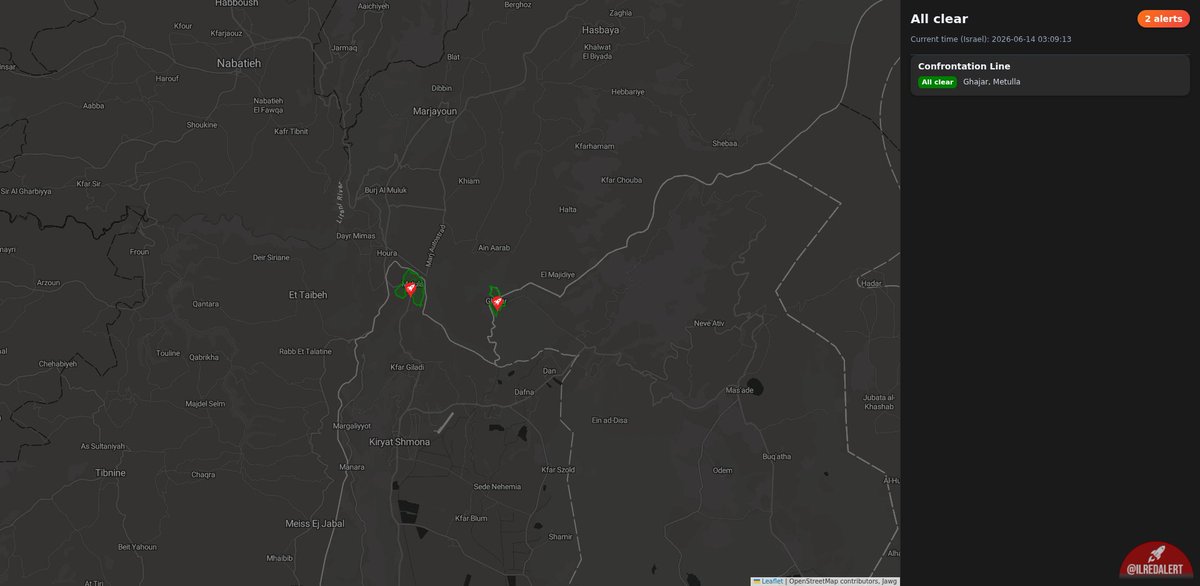
Task: Click the Kiryat Shmona map label
Action: (x=399, y=442)
